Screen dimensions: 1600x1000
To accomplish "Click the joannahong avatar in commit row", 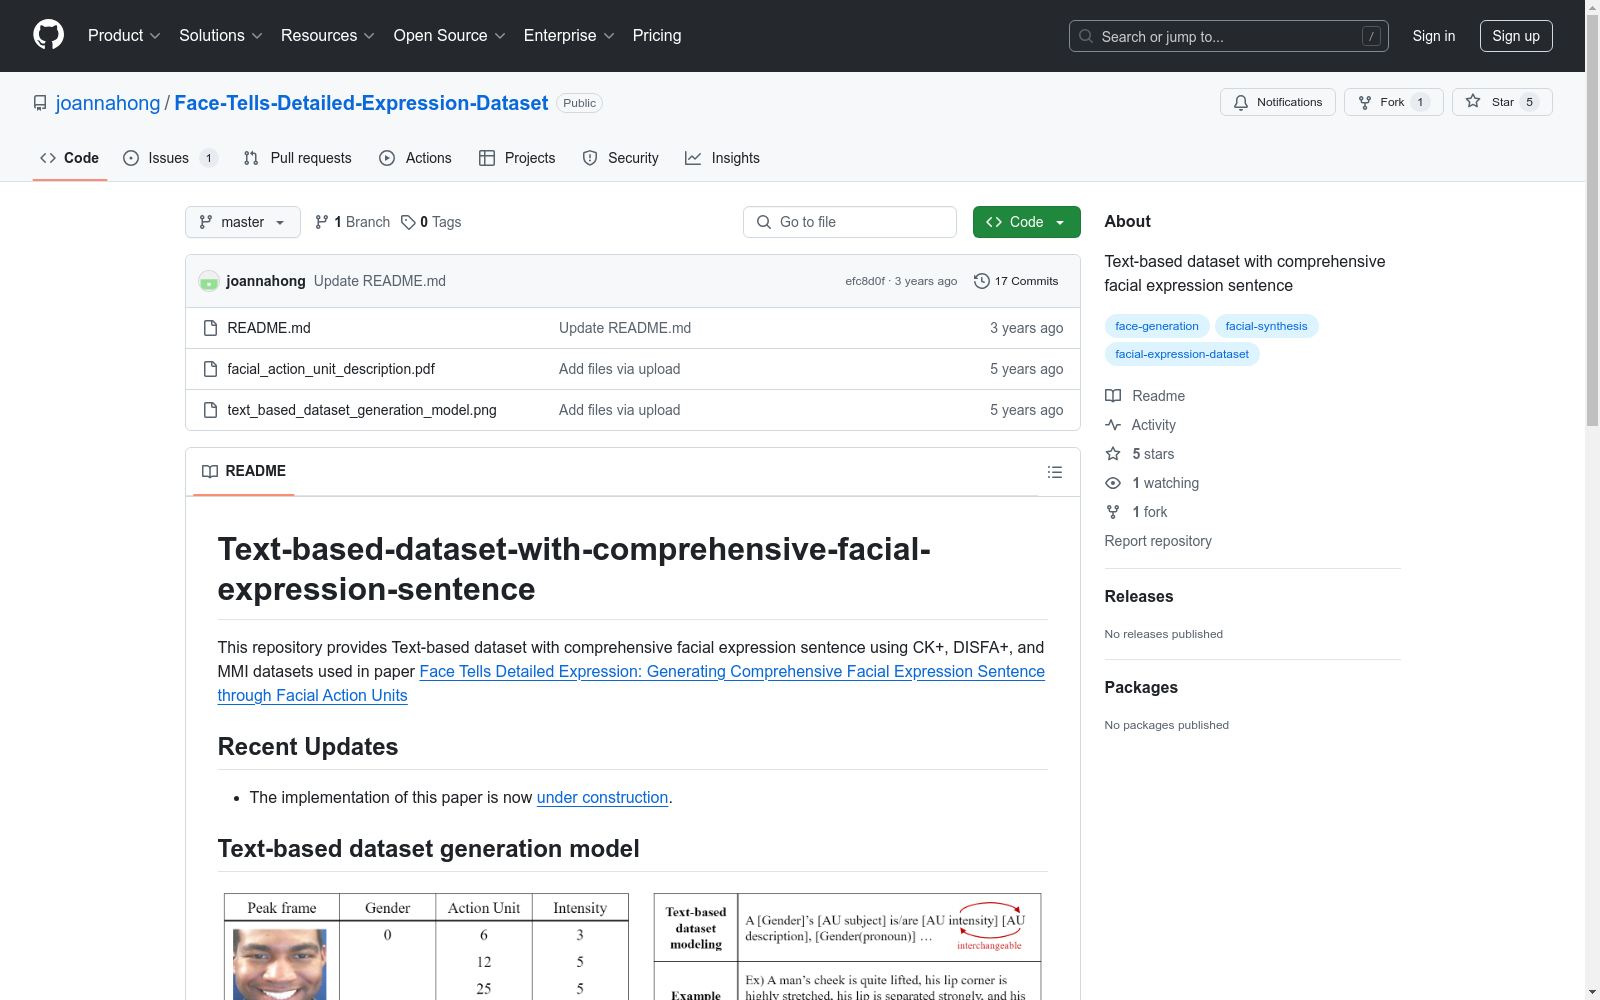I will pos(209,281).
